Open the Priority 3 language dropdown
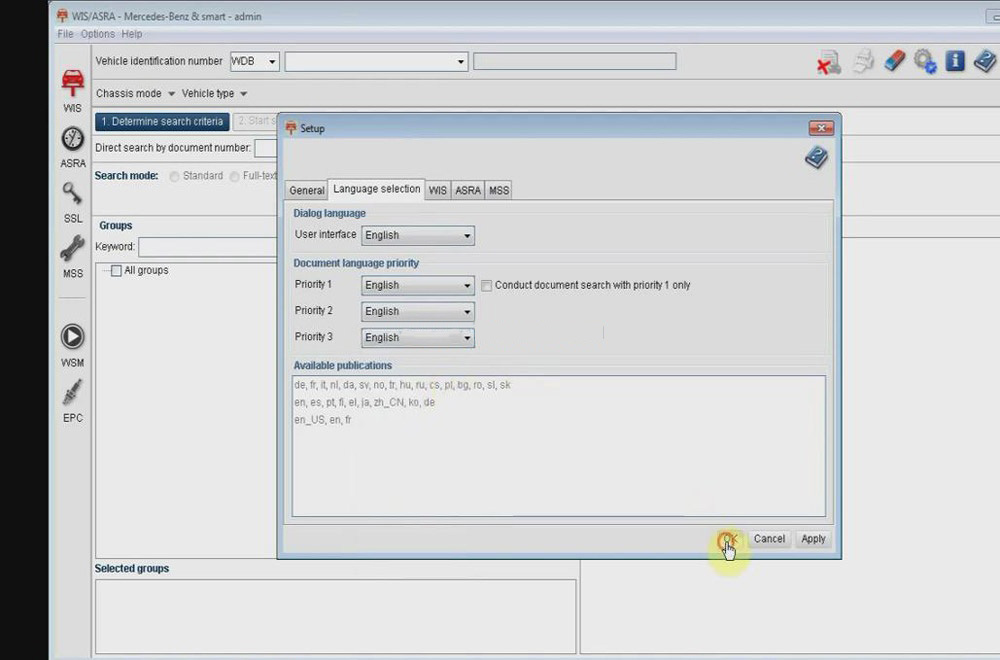 pos(418,337)
